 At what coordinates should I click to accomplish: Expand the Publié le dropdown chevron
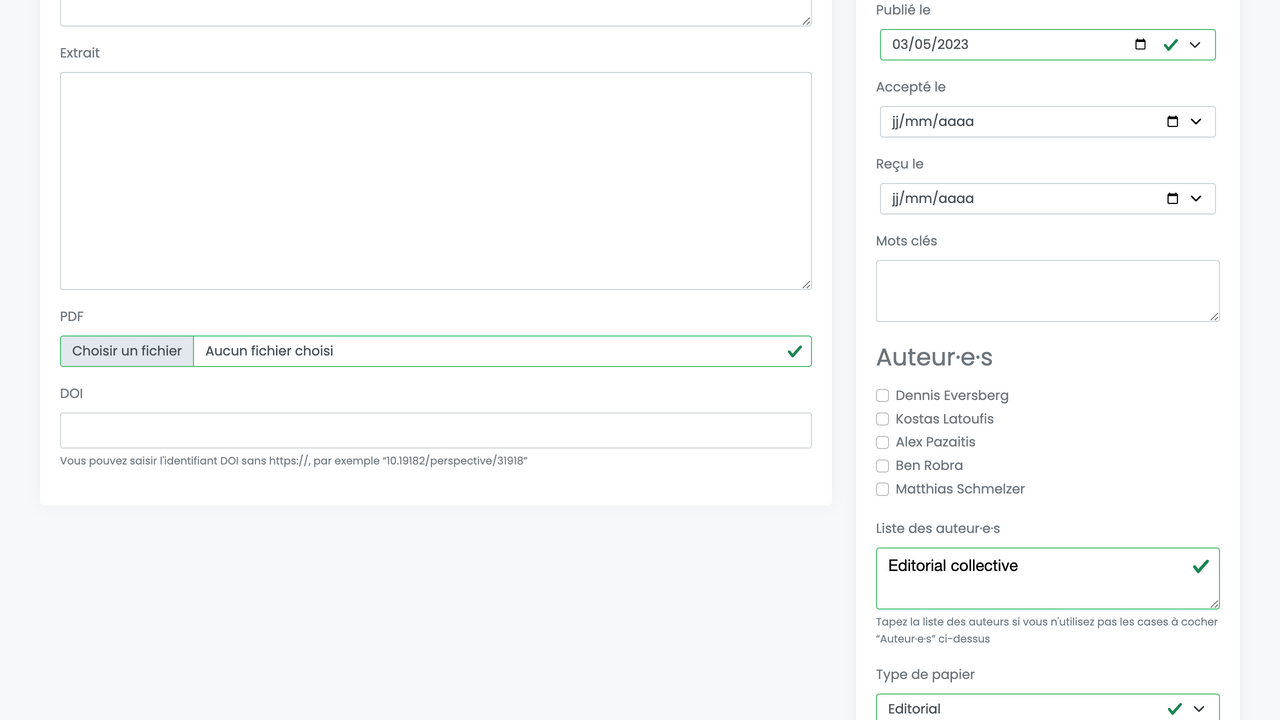(x=1196, y=45)
